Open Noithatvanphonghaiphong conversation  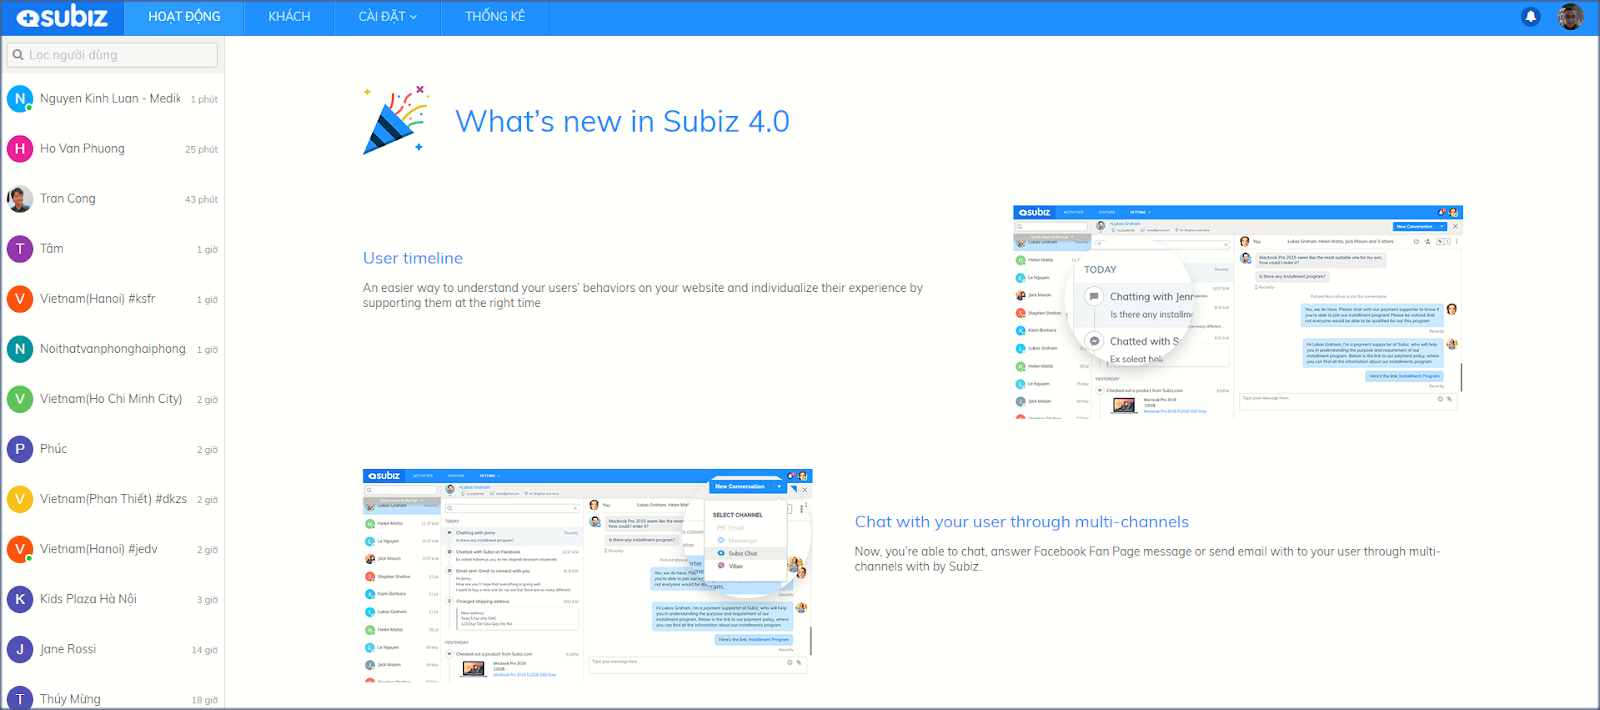[112, 349]
